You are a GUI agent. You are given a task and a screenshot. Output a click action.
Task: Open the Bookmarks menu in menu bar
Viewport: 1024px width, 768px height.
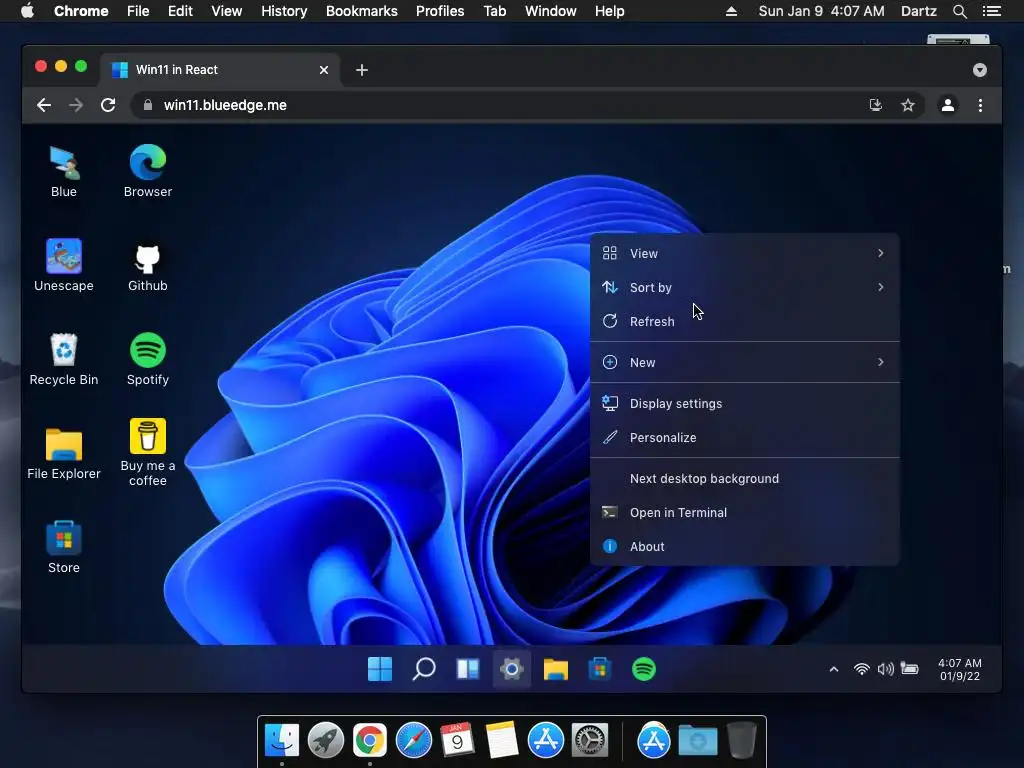[361, 11]
